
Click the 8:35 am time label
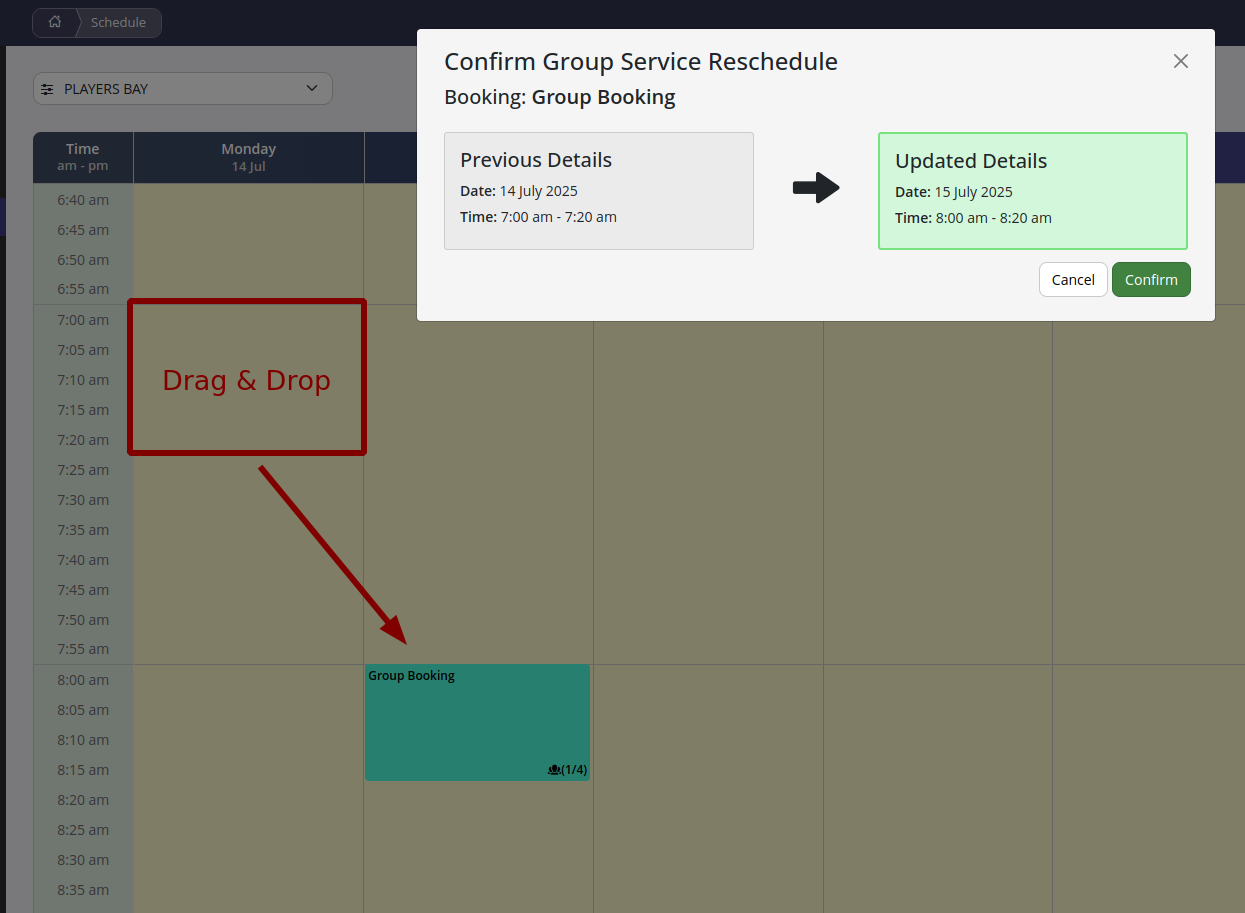click(x=83, y=890)
